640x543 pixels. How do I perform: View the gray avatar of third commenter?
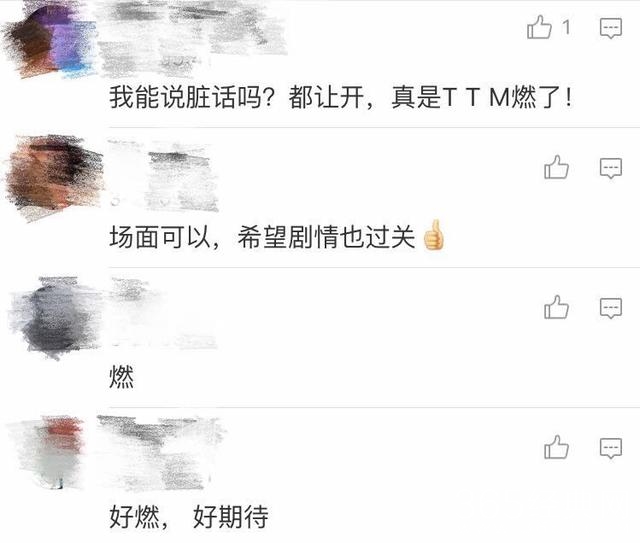55,316
